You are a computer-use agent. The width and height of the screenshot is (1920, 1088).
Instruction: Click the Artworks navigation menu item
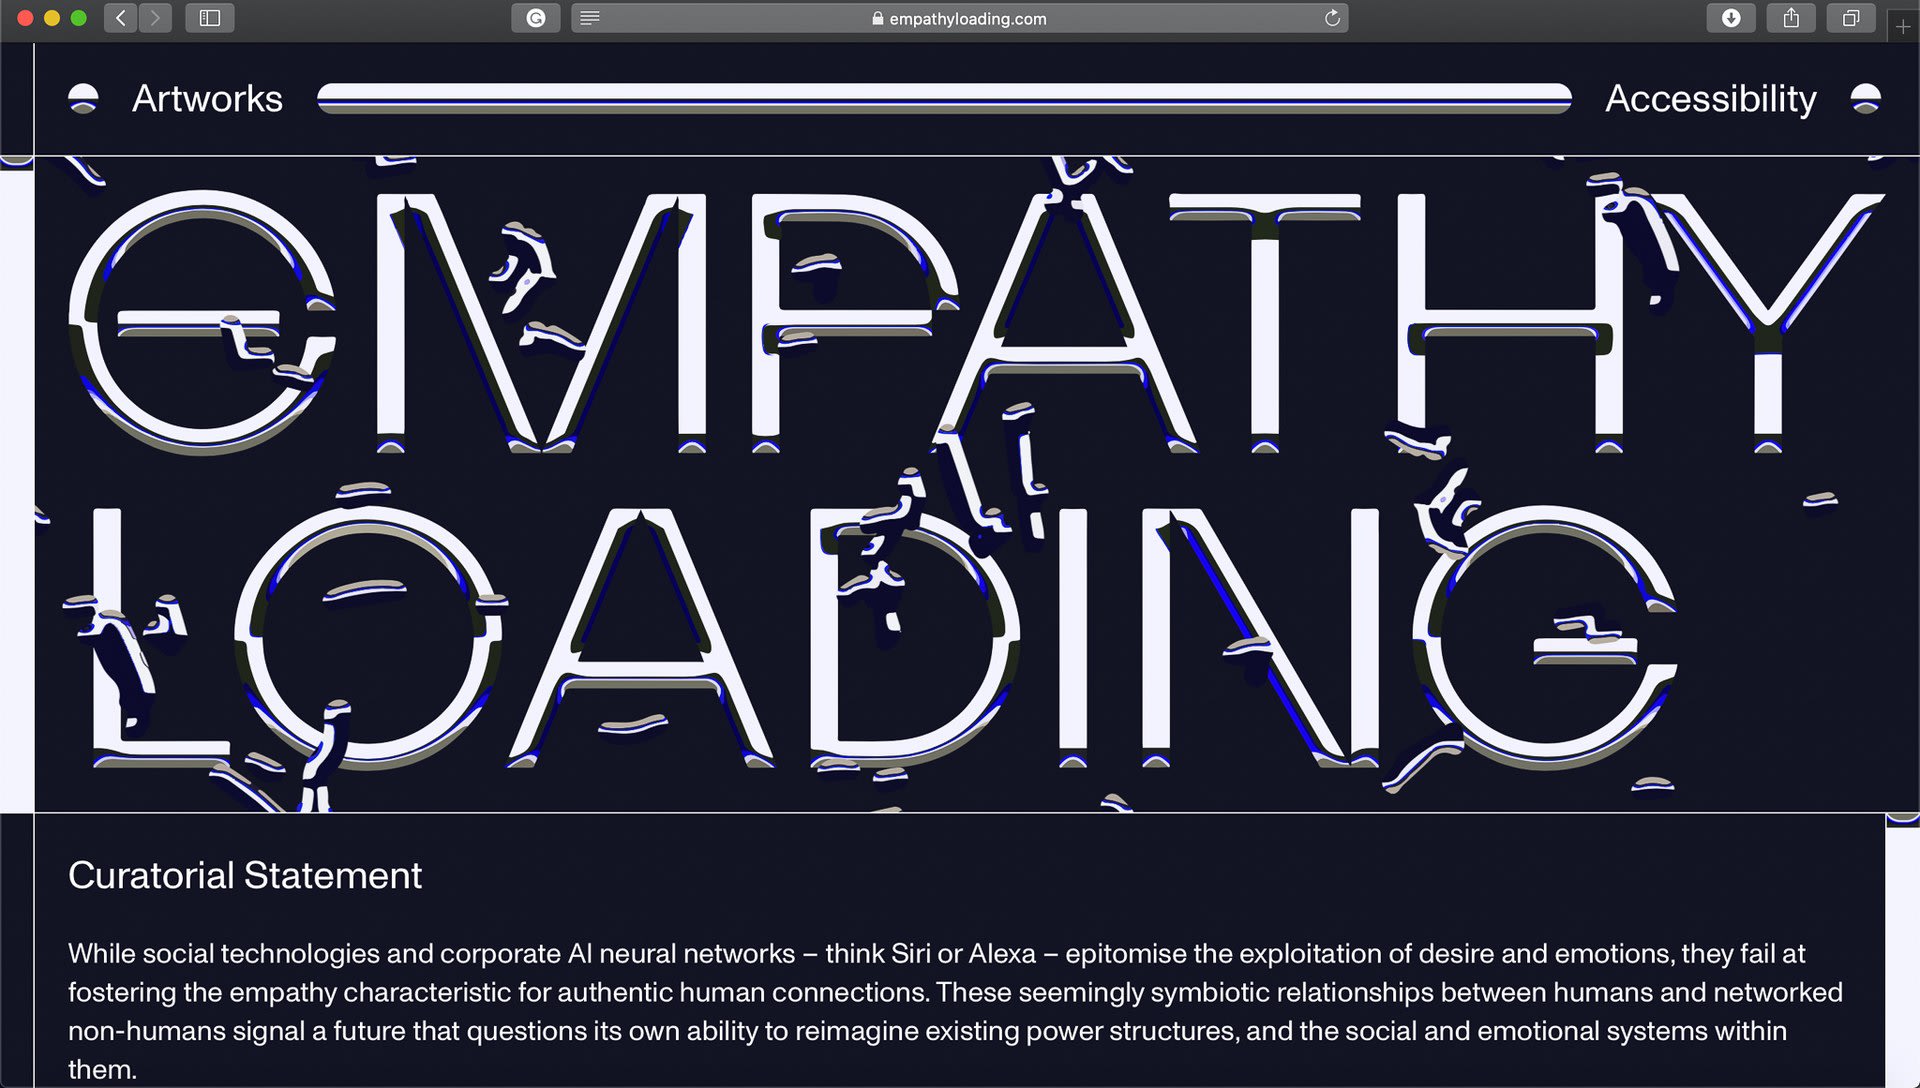click(207, 99)
